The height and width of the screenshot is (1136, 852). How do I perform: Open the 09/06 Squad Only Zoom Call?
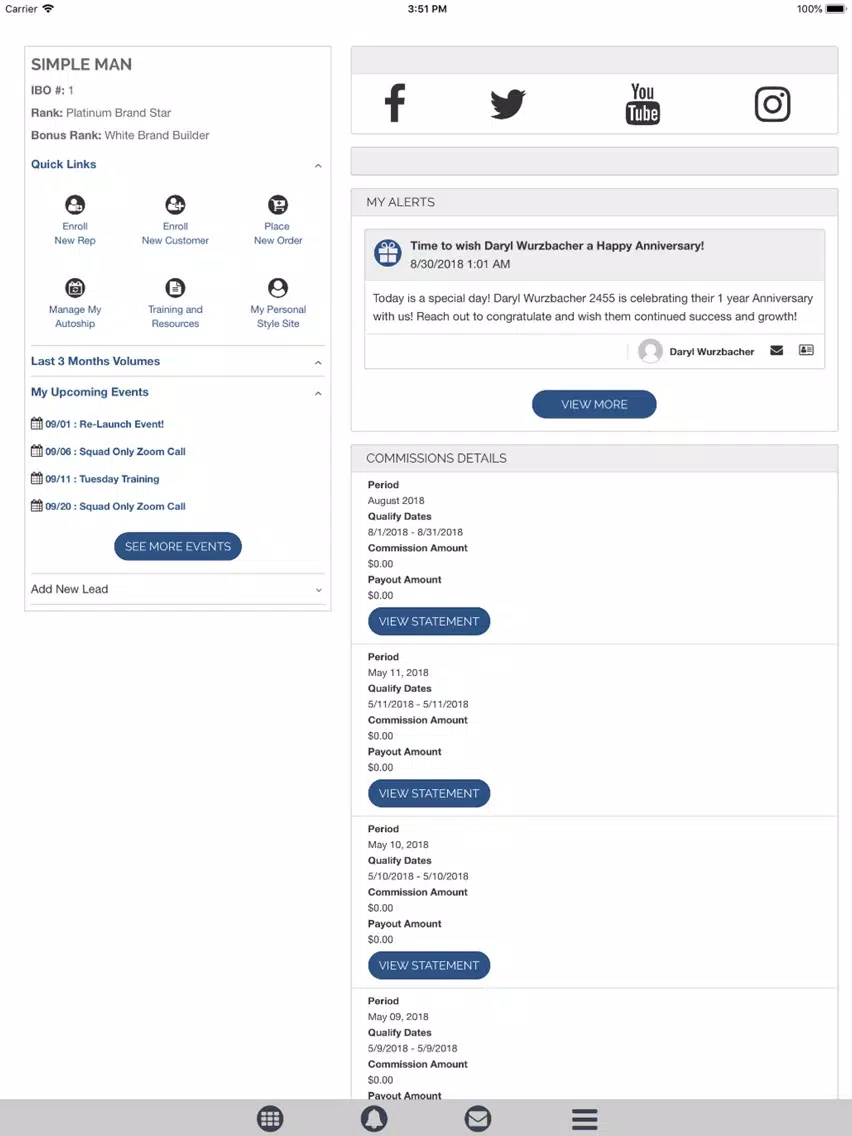(x=115, y=451)
